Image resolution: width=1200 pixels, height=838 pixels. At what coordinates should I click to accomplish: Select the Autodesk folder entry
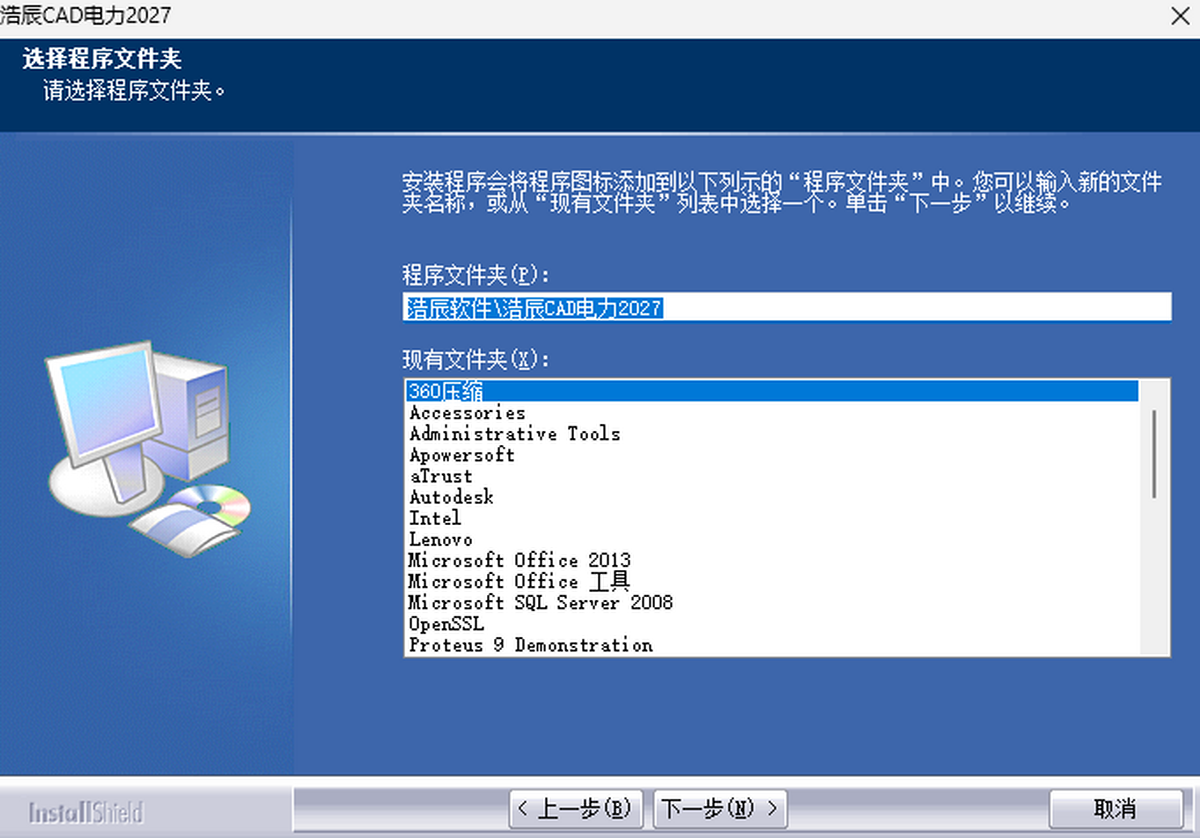click(771, 496)
